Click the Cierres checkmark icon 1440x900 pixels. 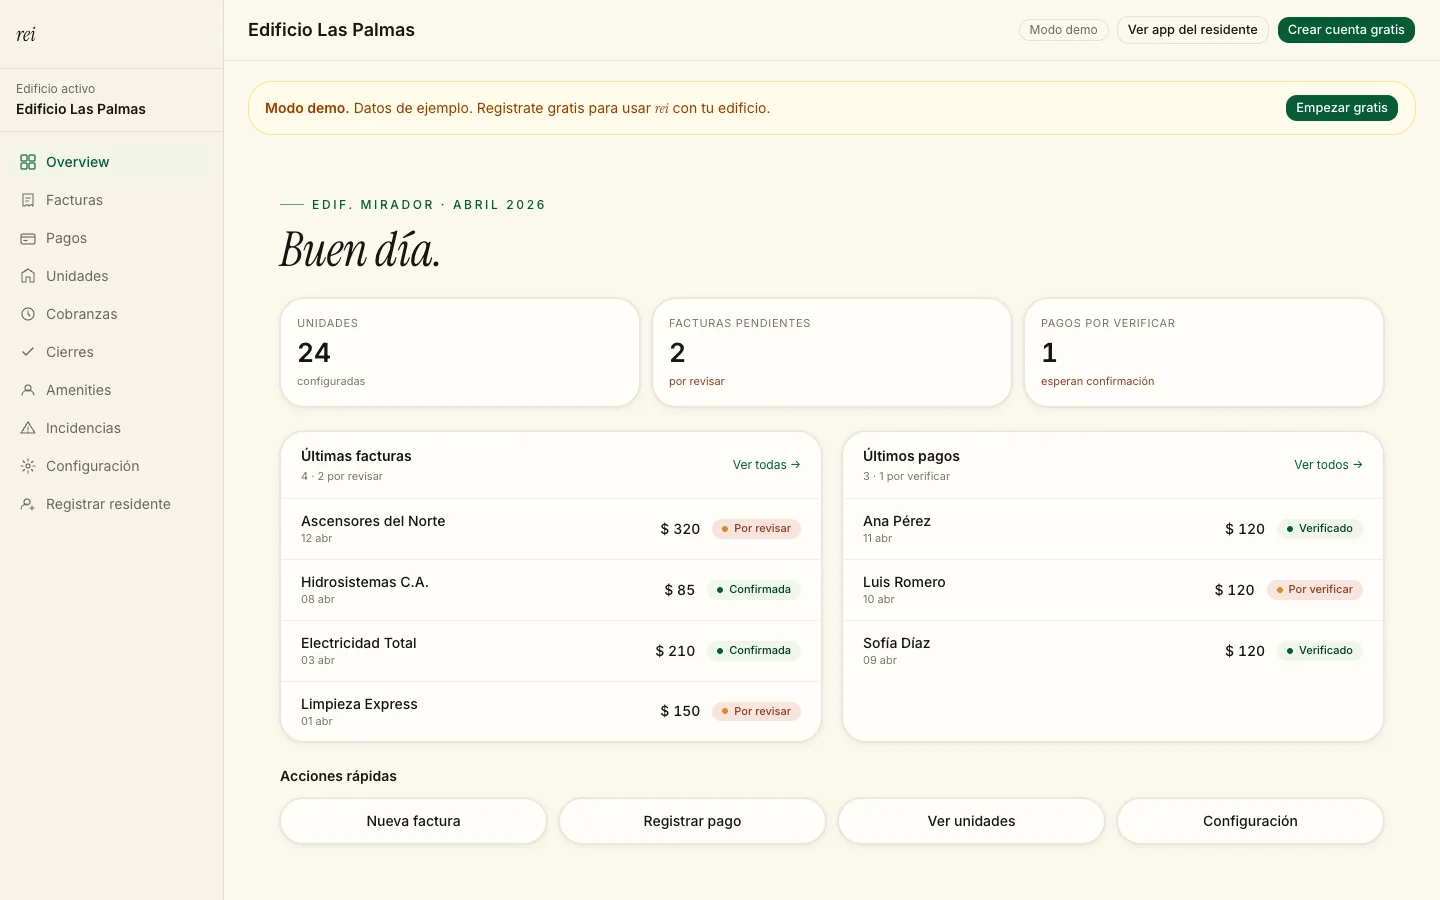pyautogui.click(x=28, y=352)
